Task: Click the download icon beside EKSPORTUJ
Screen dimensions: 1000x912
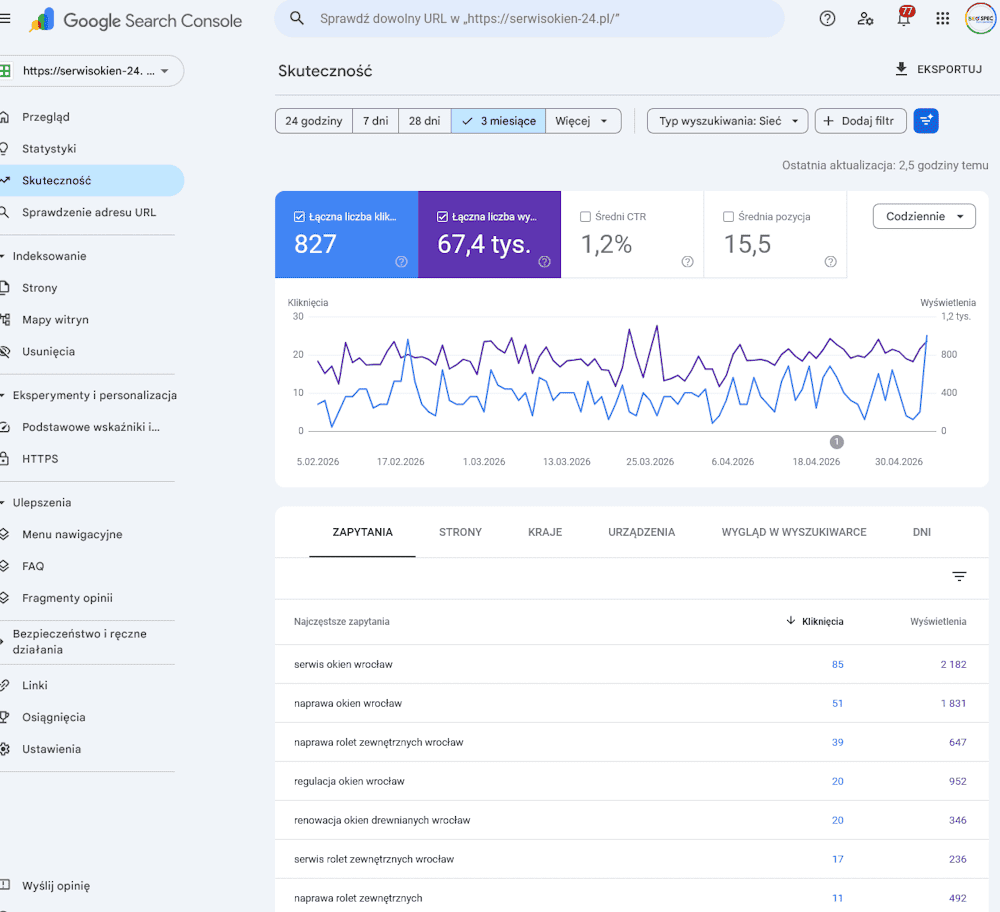Action: pos(901,69)
